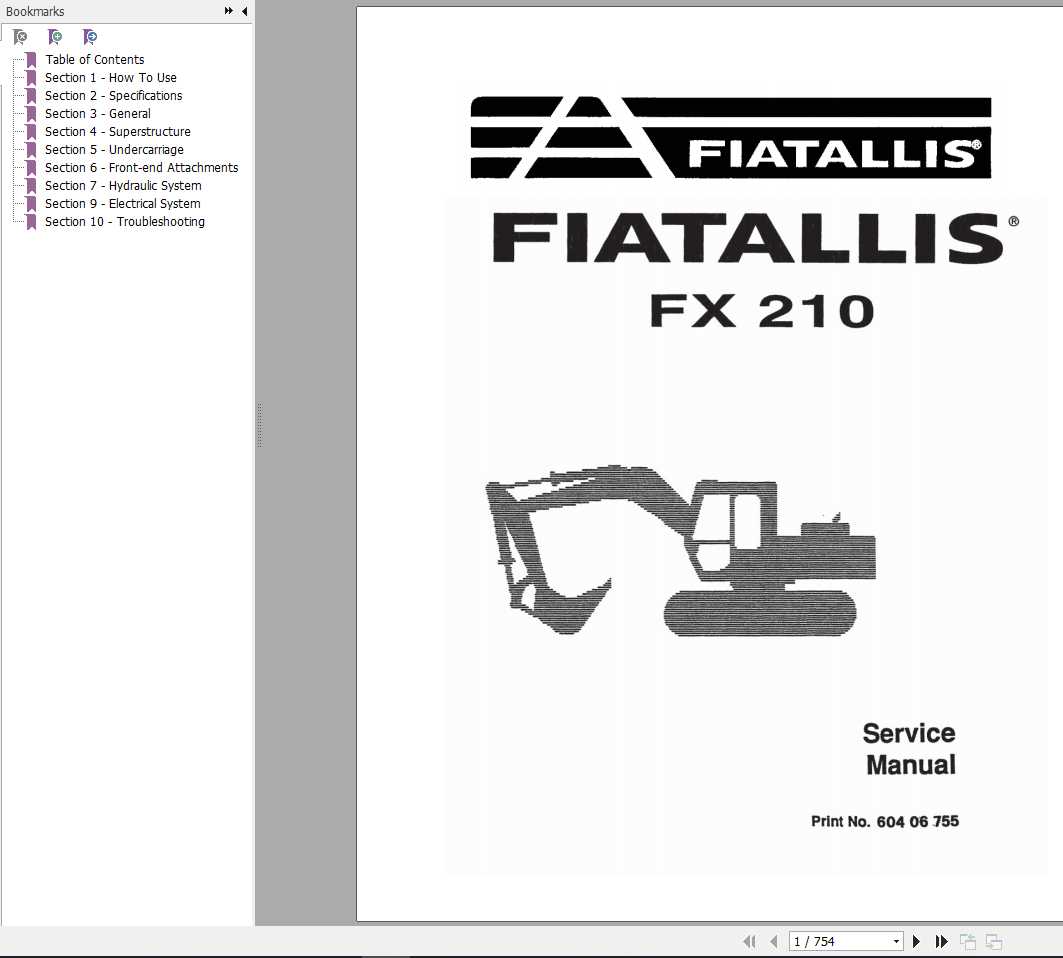The width and height of the screenshot is (1063, 958).
Task: Open the Bookmarks panel options menu
Action: coord(229,11)
